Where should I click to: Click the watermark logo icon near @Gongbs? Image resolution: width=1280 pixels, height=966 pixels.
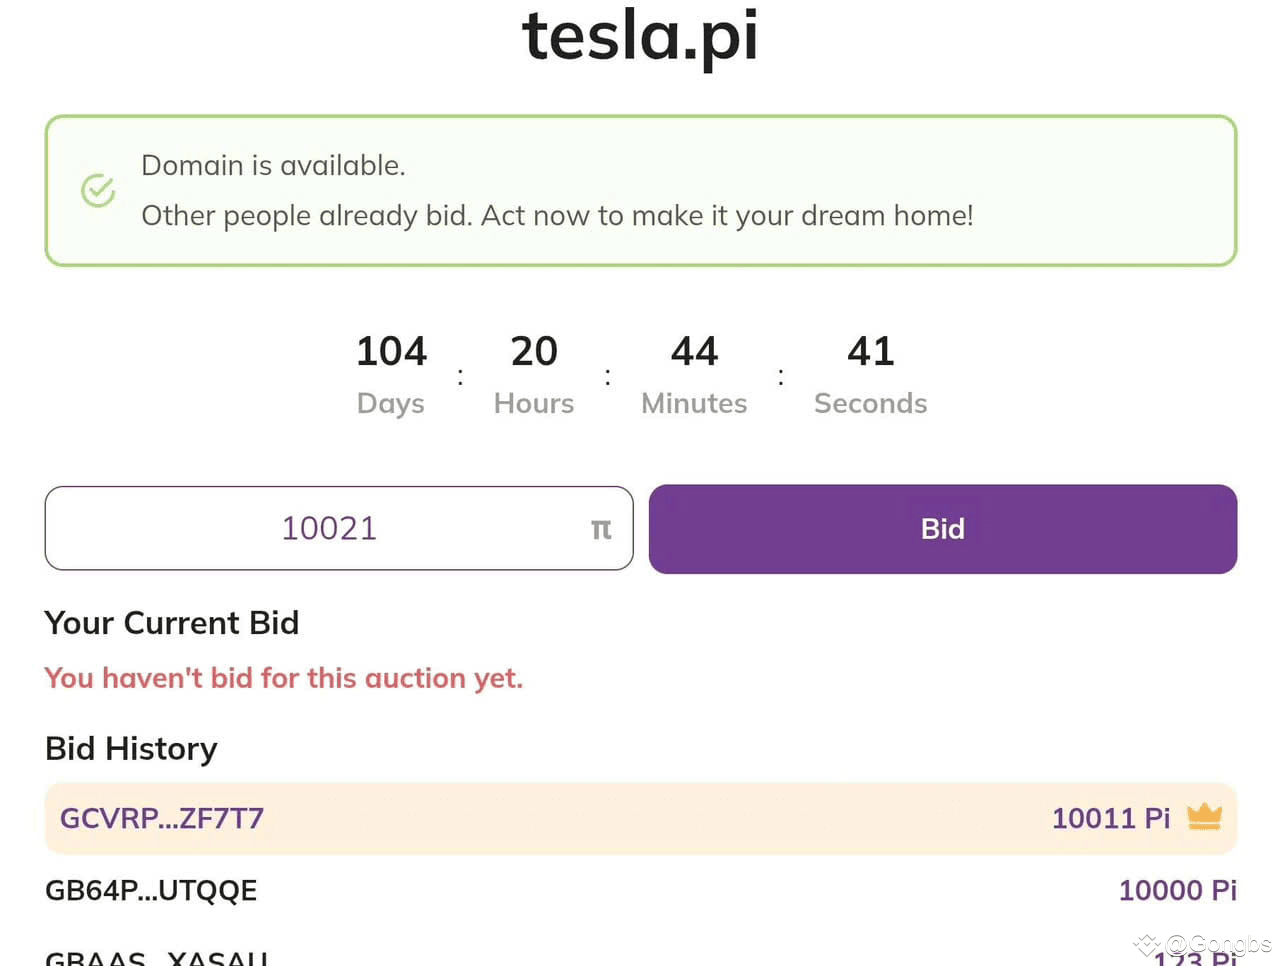coord(1147,943)
